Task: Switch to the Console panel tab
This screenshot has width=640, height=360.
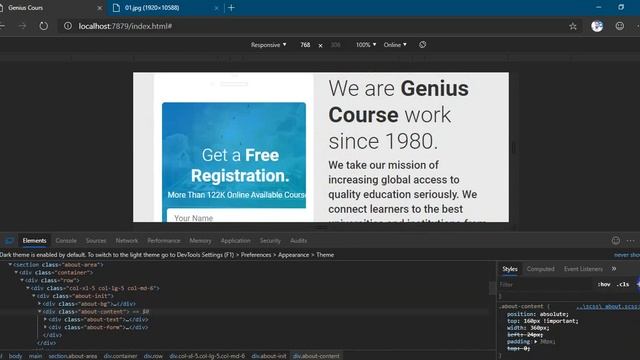Action: coord(66,241)
